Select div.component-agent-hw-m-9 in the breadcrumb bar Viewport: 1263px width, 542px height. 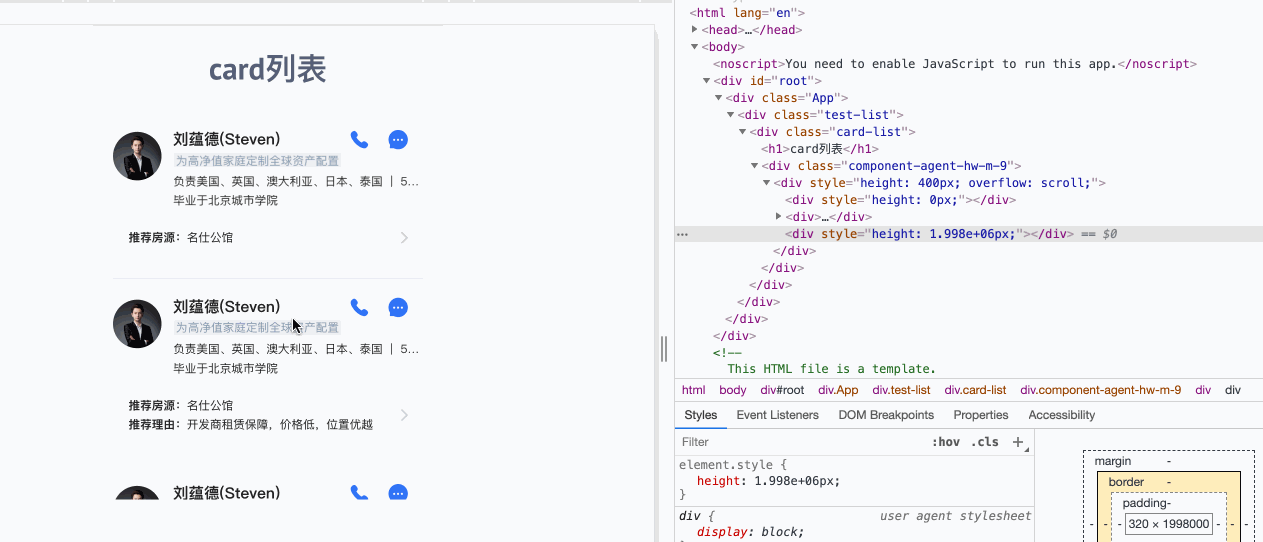point(1100,390)
